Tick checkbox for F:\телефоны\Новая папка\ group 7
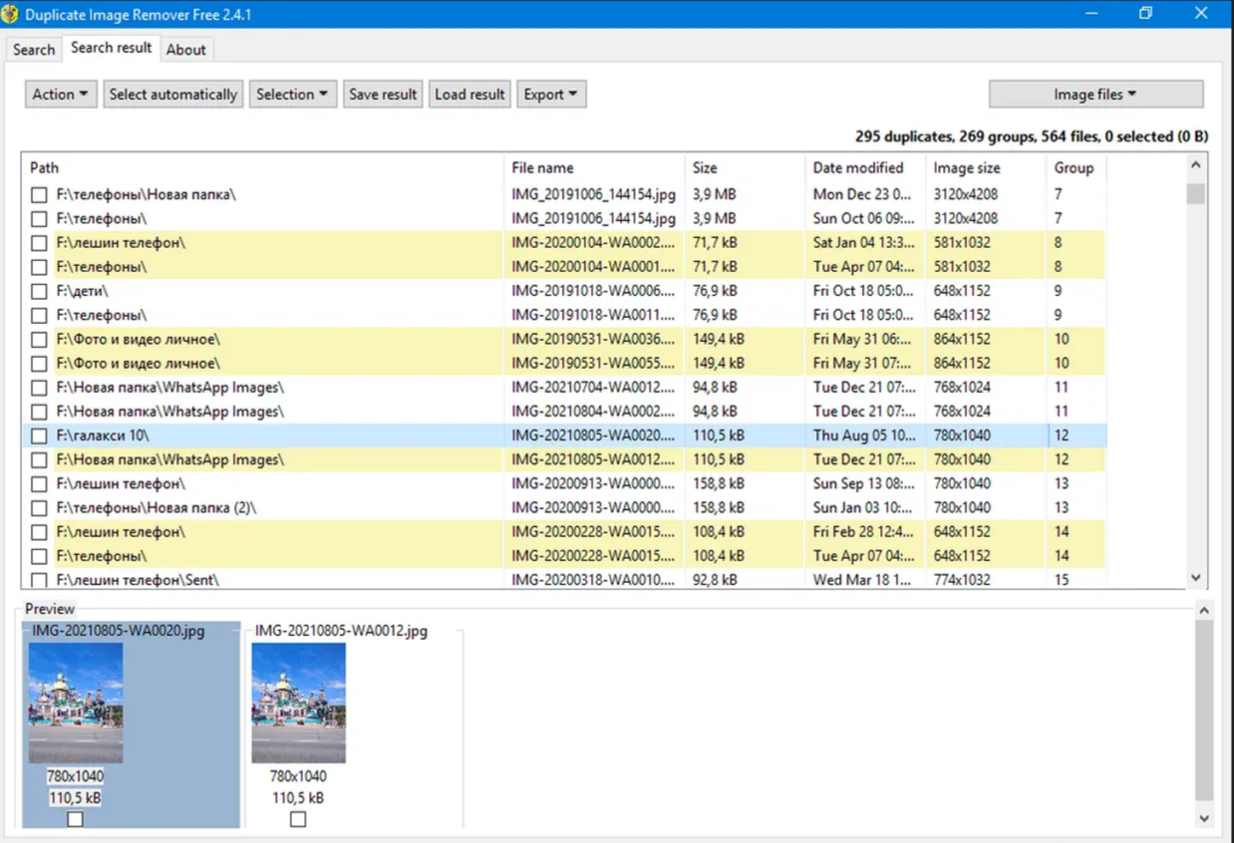The image size is (1234, 843). click(x=39, y=195)
